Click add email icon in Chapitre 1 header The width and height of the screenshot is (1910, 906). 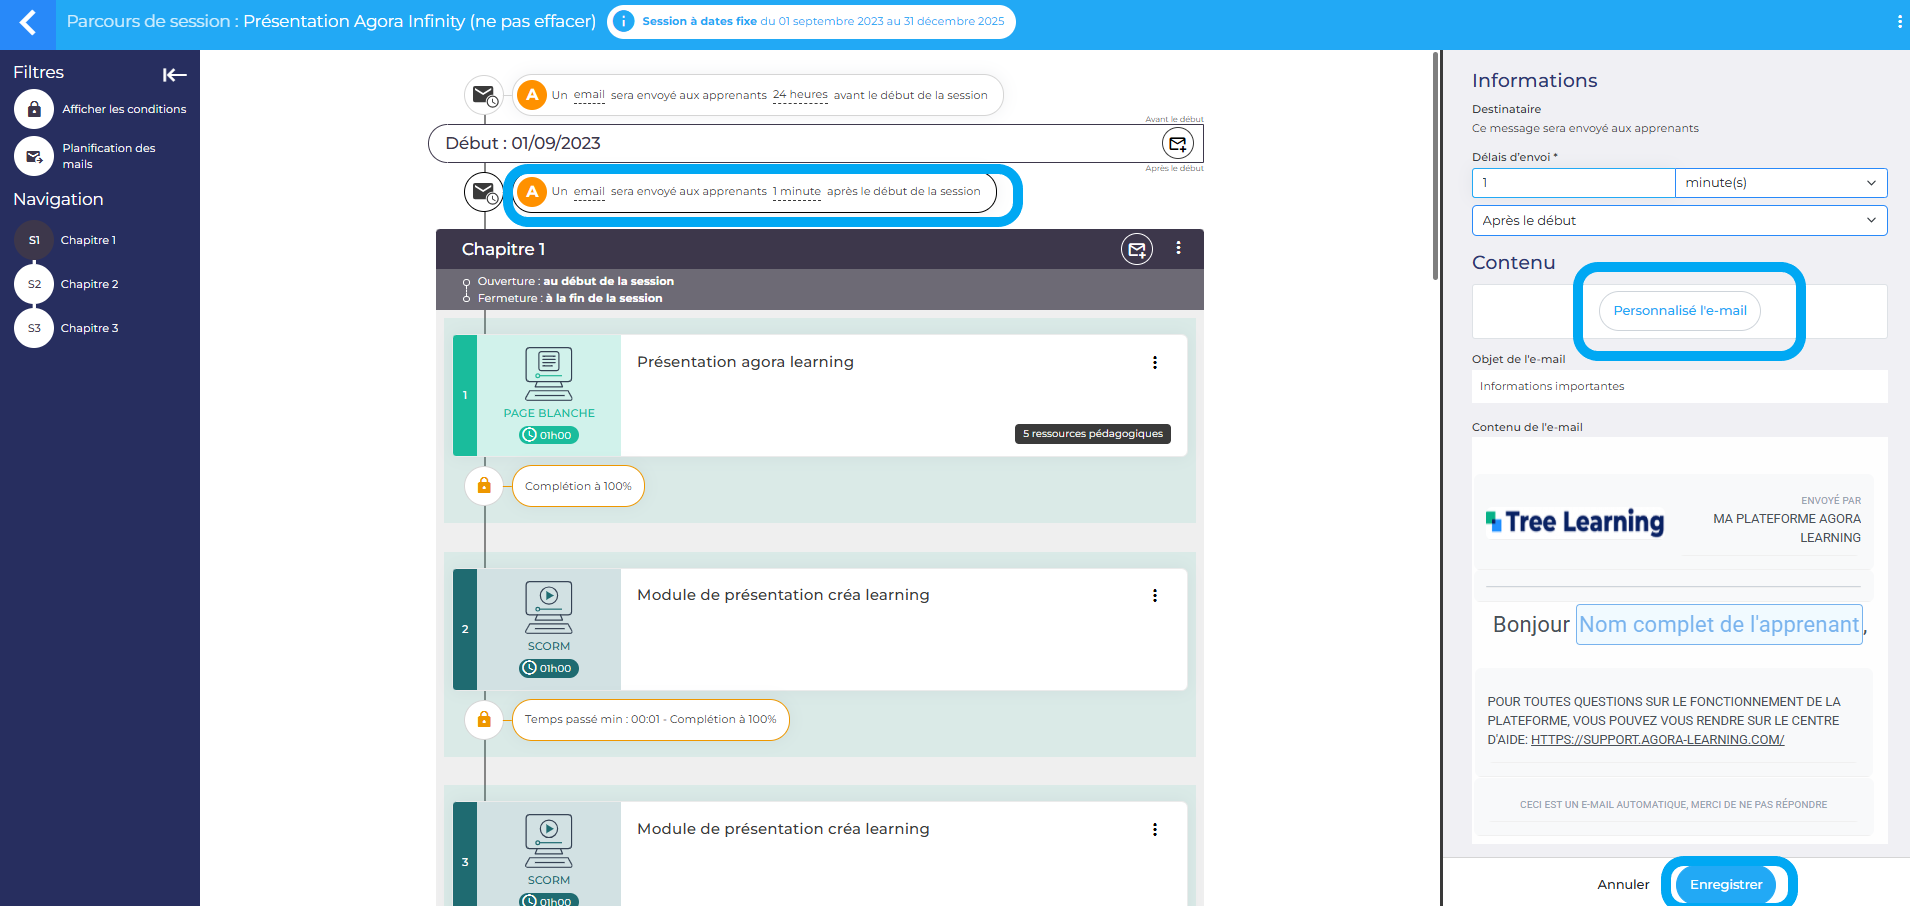coord(1137,250)
